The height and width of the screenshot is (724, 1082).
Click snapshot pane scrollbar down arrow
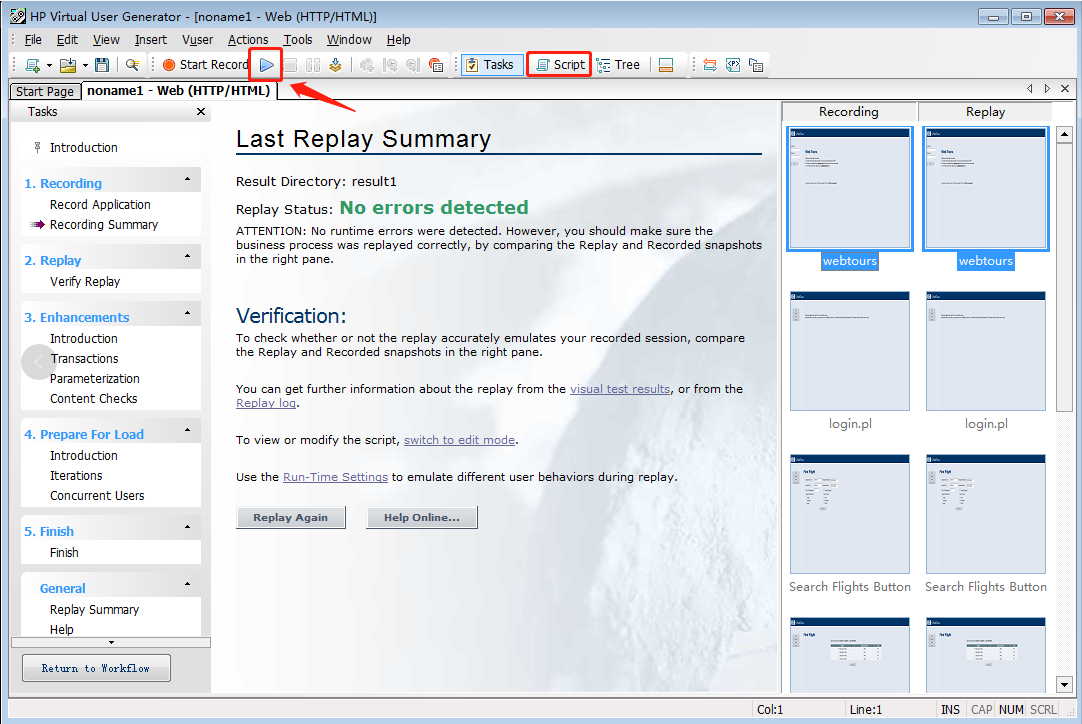coord(1064,685)
